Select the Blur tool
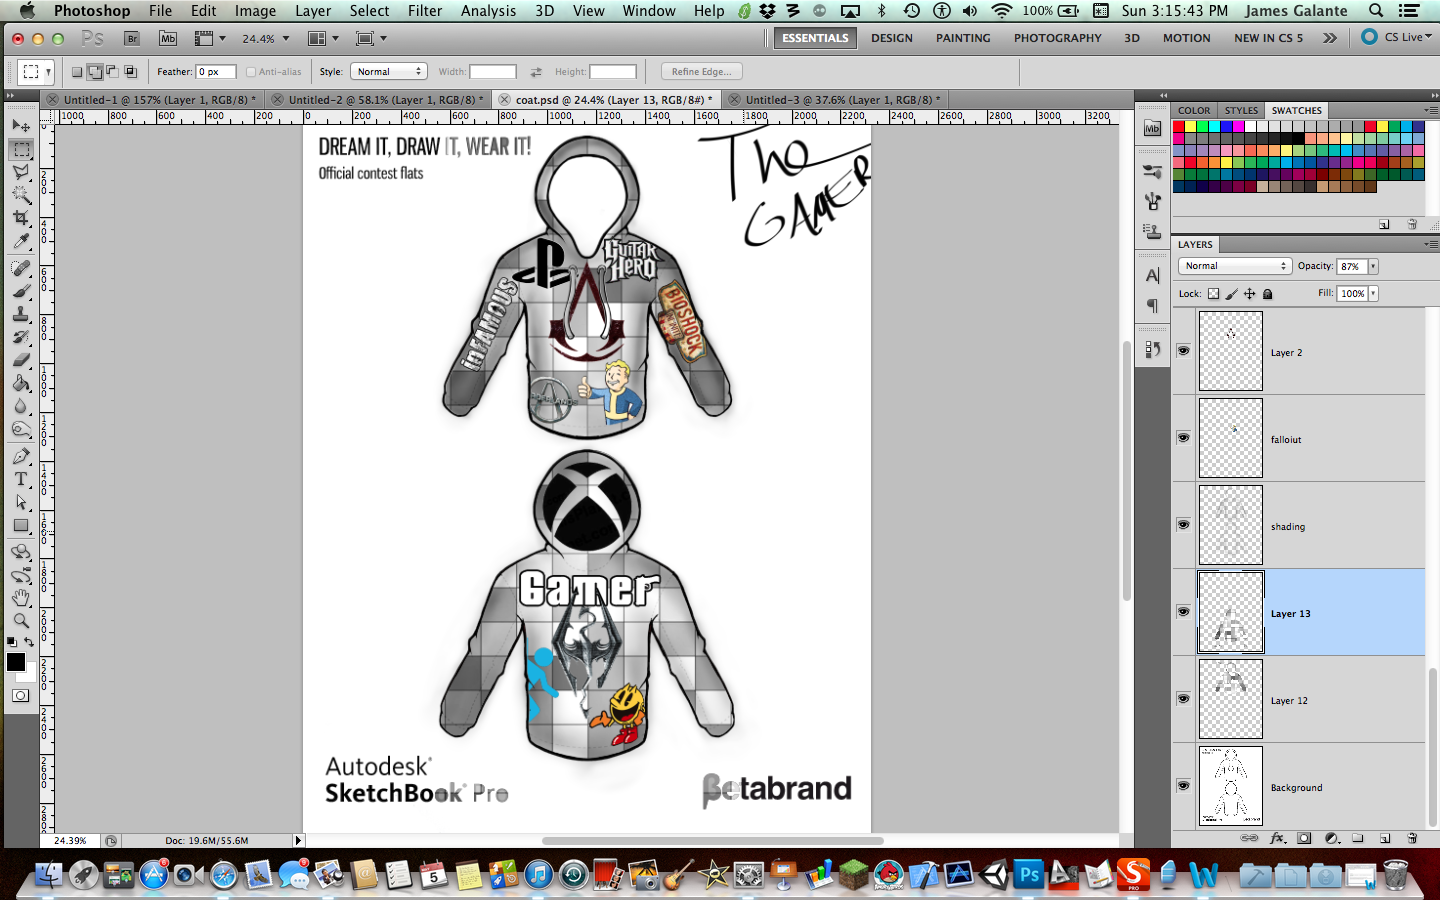 click(21, 406)
